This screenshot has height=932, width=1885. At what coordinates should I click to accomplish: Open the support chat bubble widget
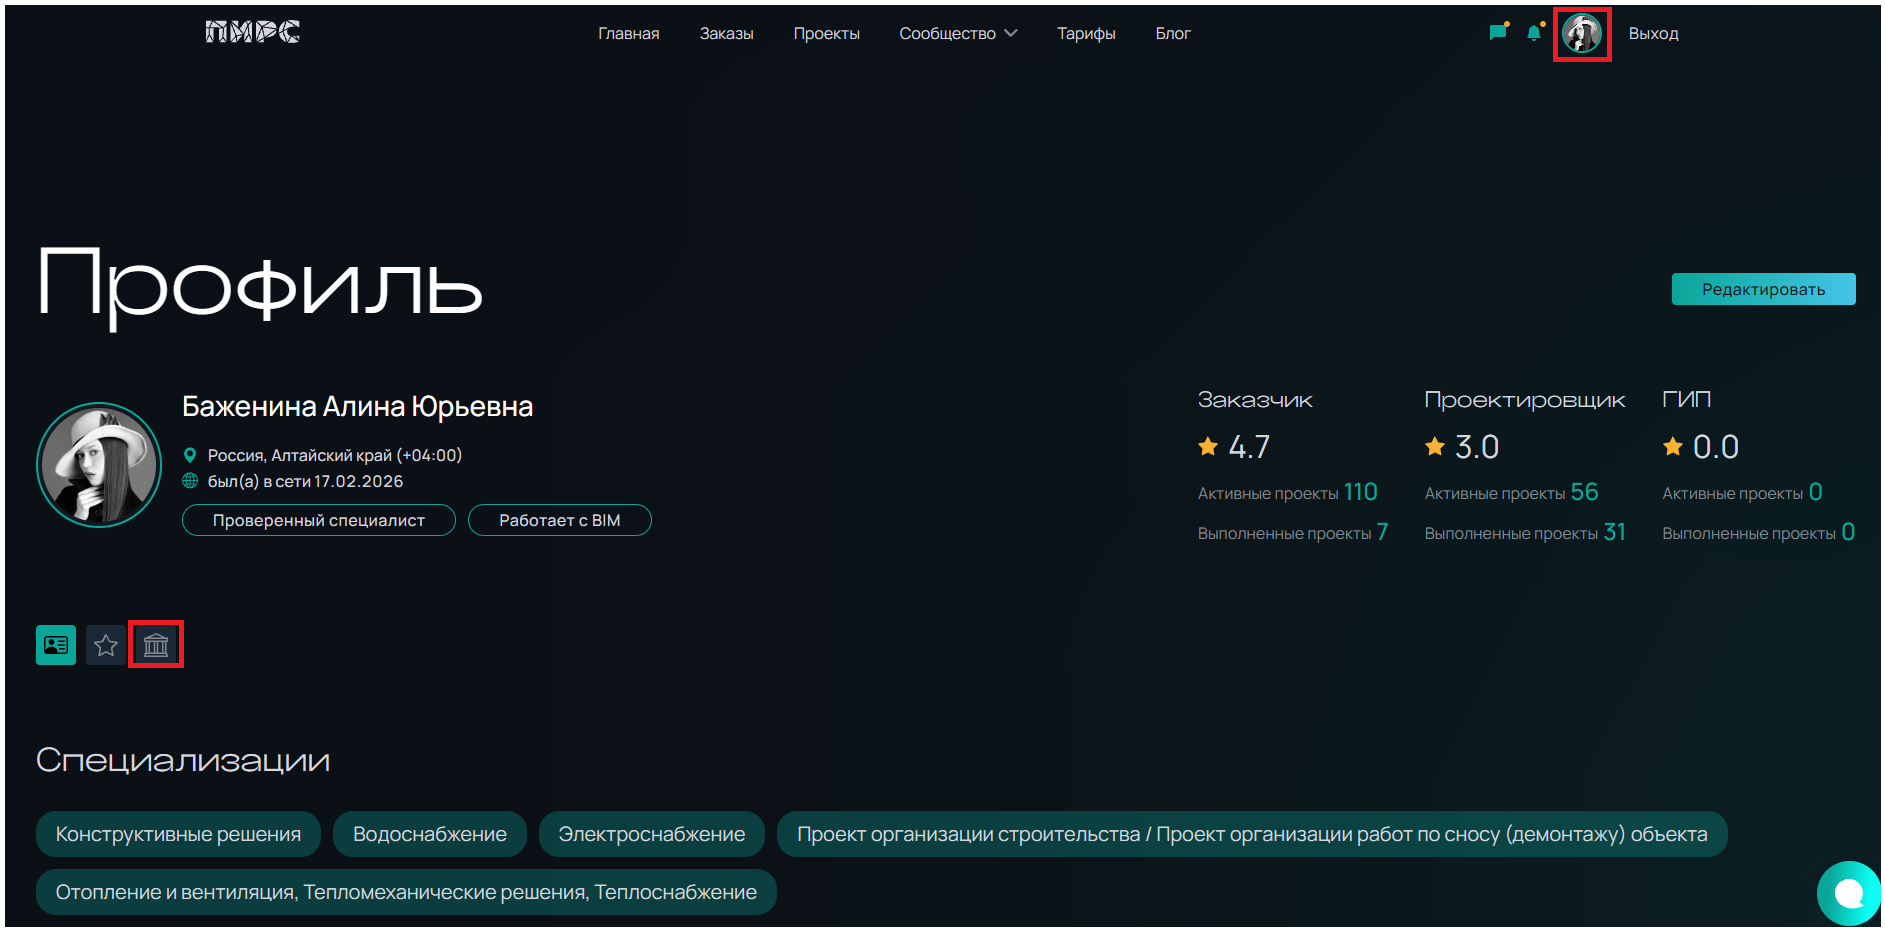point(1848,892)
